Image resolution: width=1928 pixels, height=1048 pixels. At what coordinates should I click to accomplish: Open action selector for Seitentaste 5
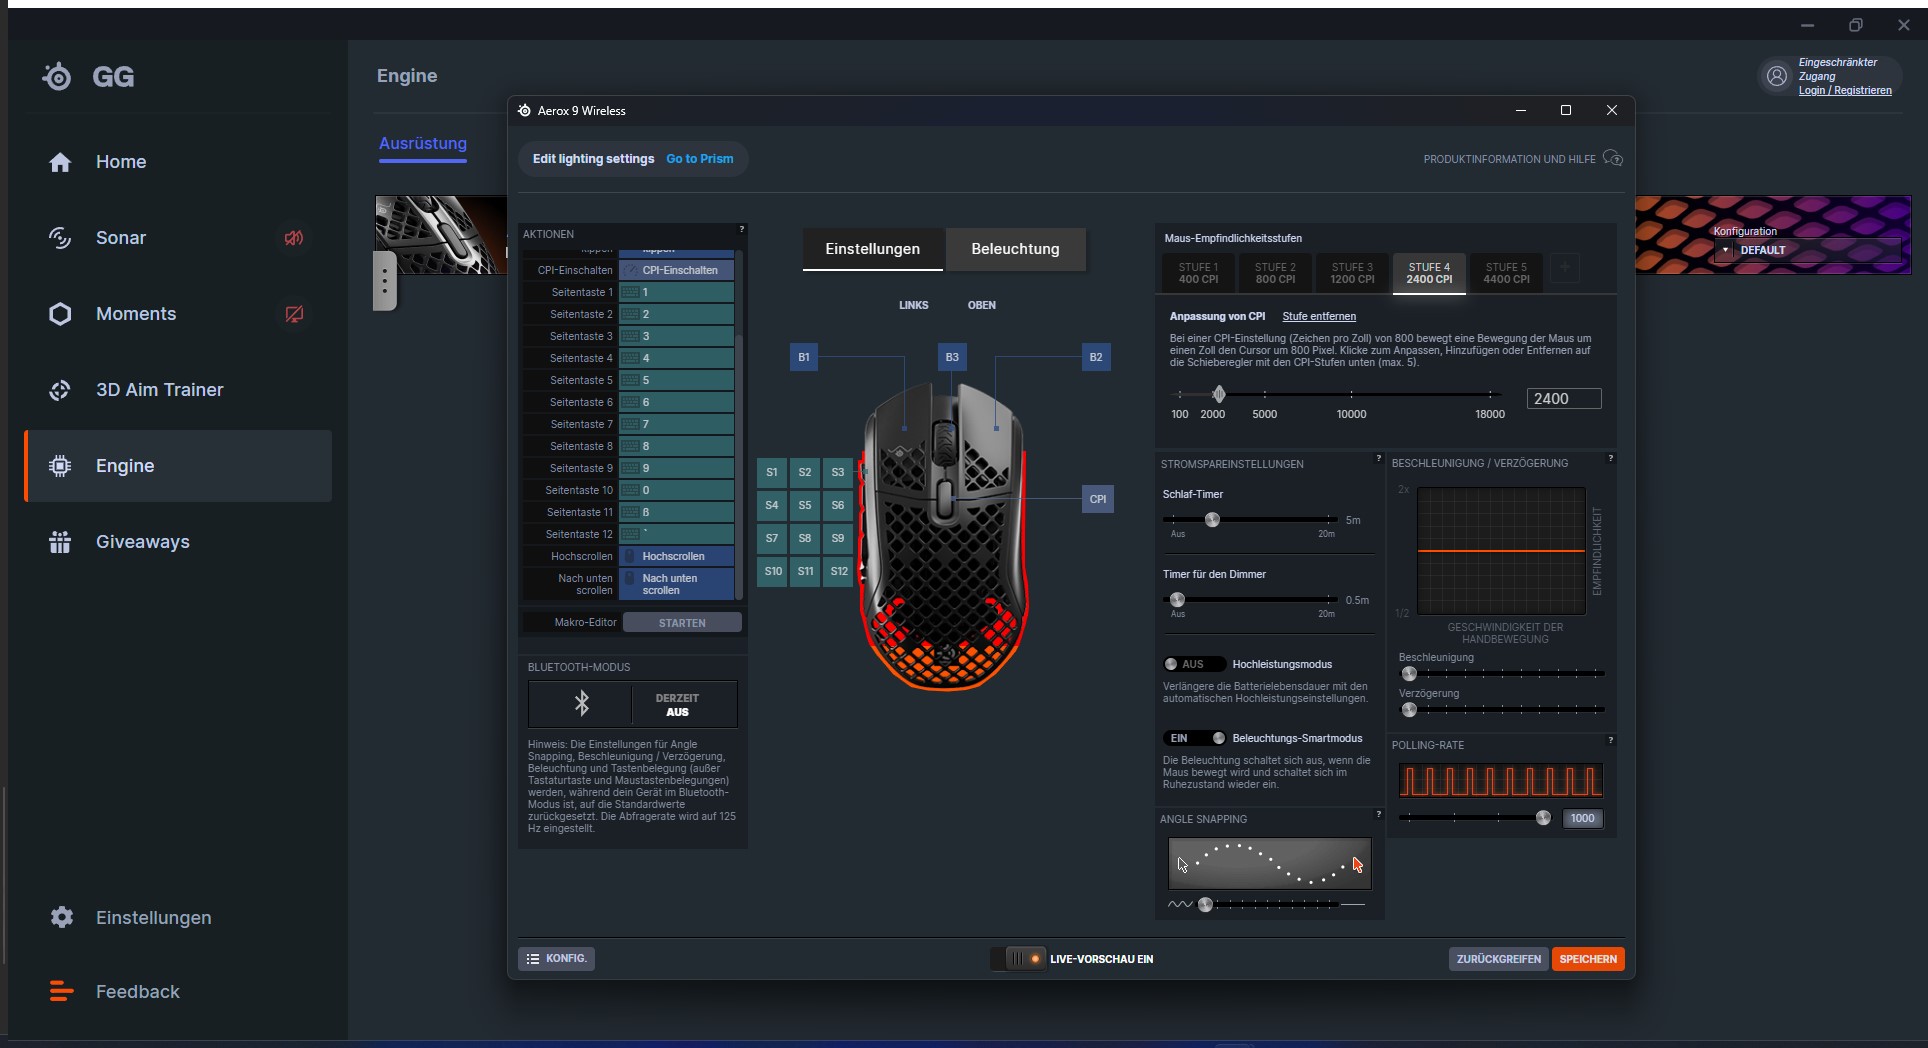(x=677, y=380)
